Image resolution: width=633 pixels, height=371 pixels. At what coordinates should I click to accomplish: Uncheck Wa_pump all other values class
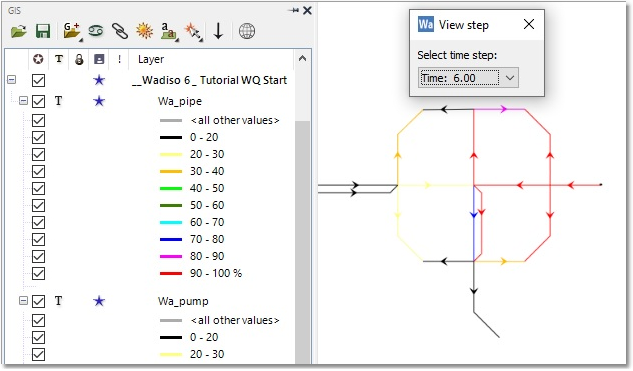tap(38, 321)
